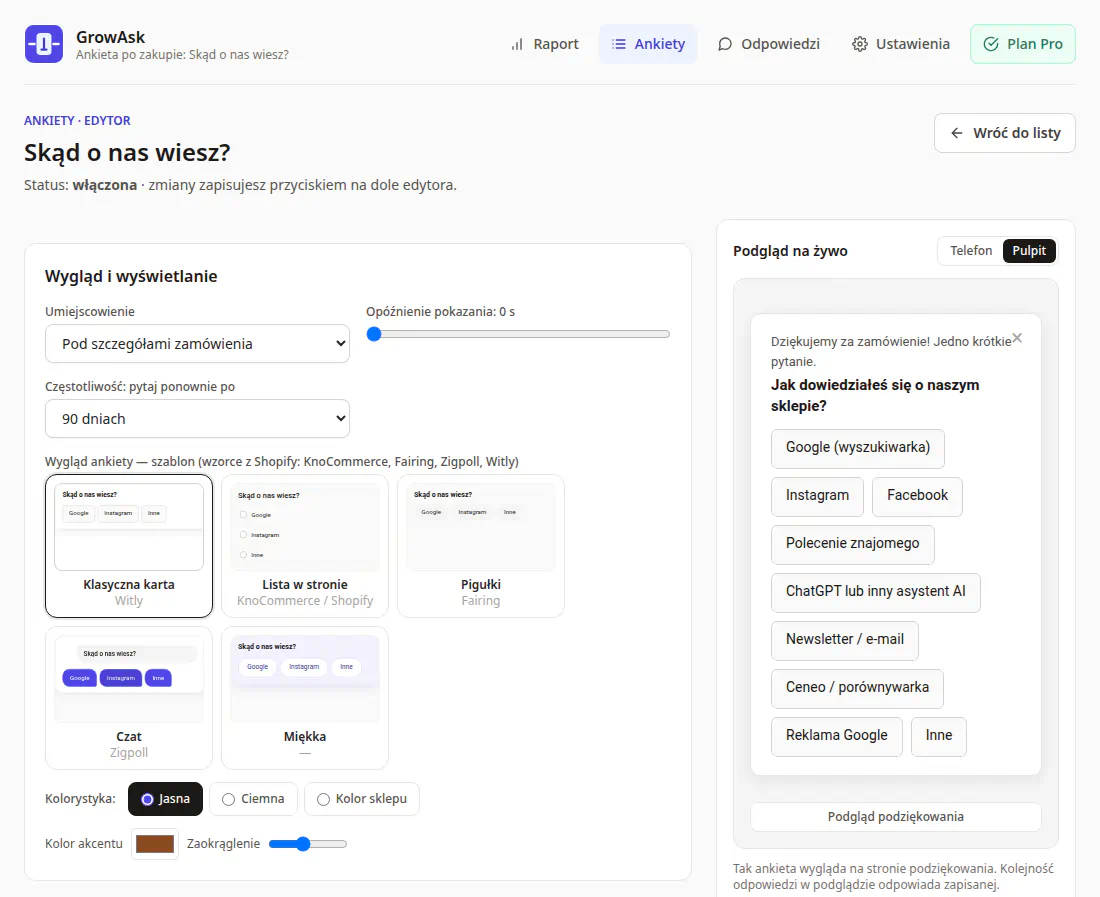The image size is (1100, 897).
Task: Select the Reklama Google answer
Action: pos(836,736)
